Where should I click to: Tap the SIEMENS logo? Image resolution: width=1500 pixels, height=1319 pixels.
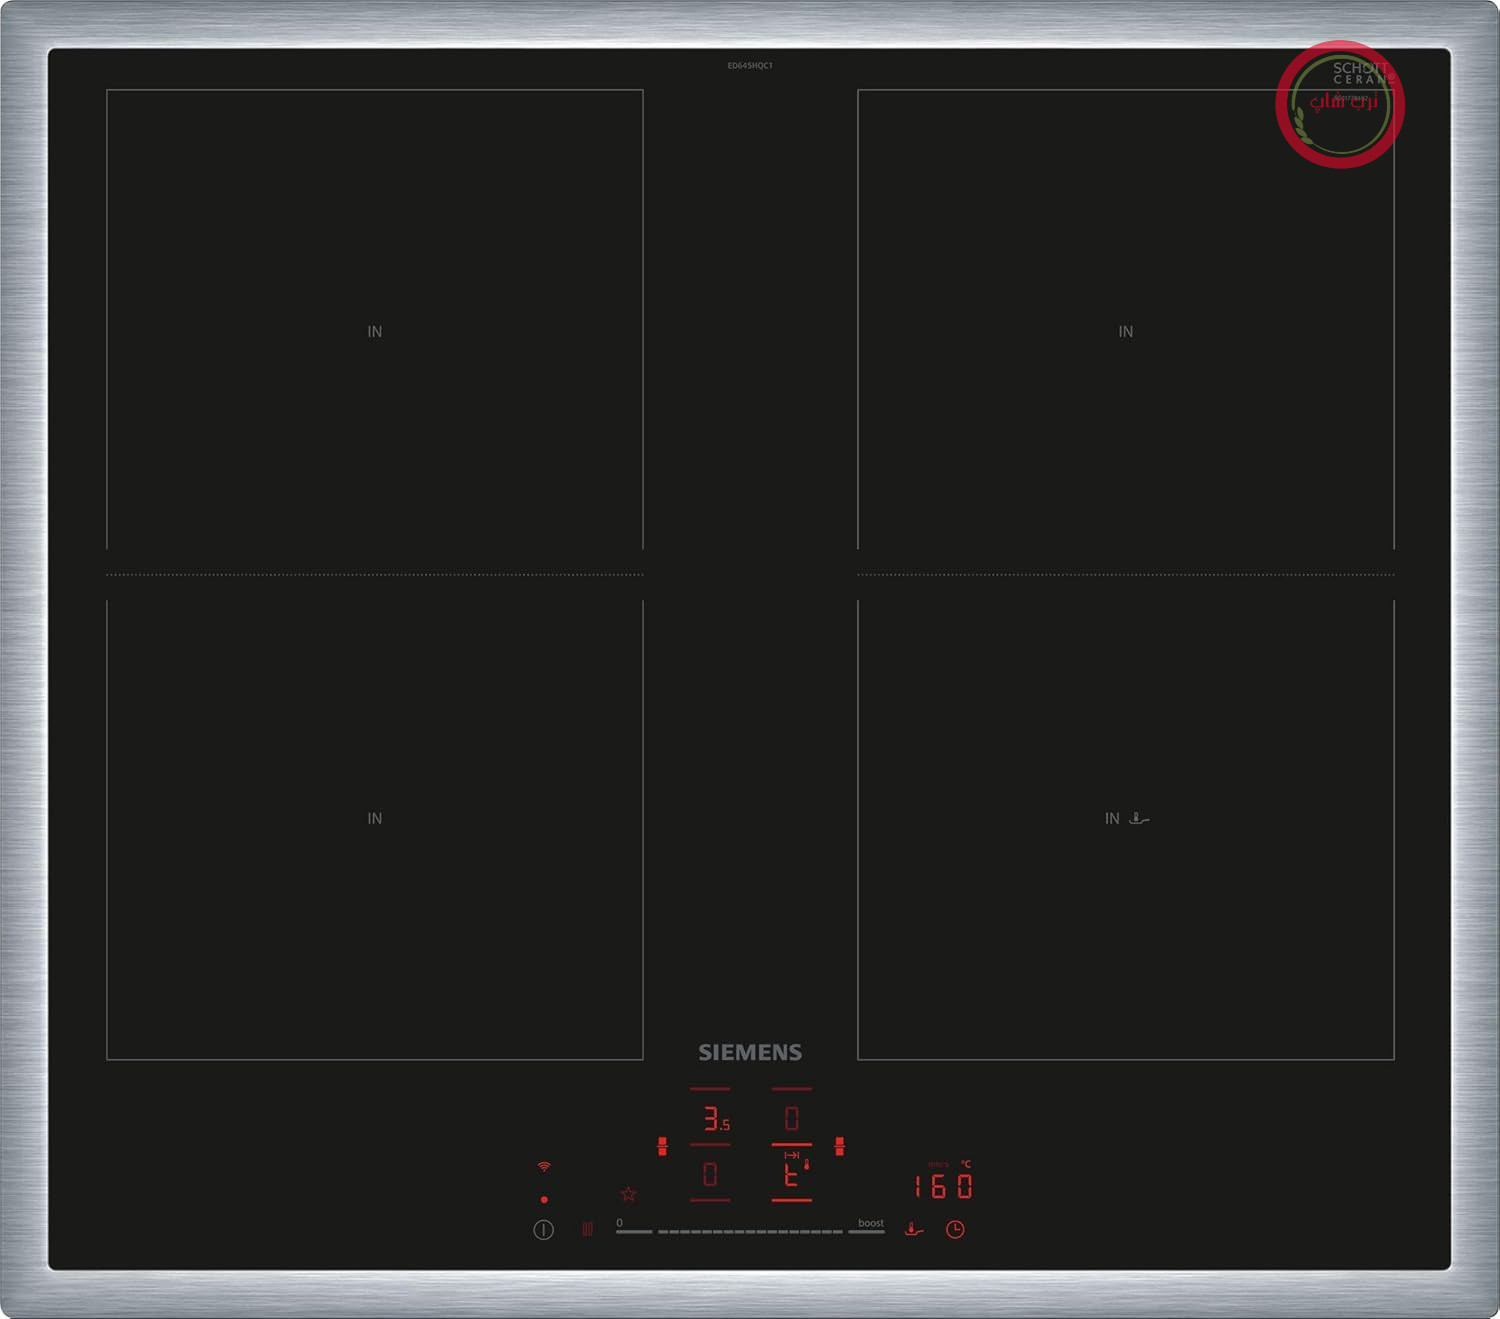[x=750, y=1052]
